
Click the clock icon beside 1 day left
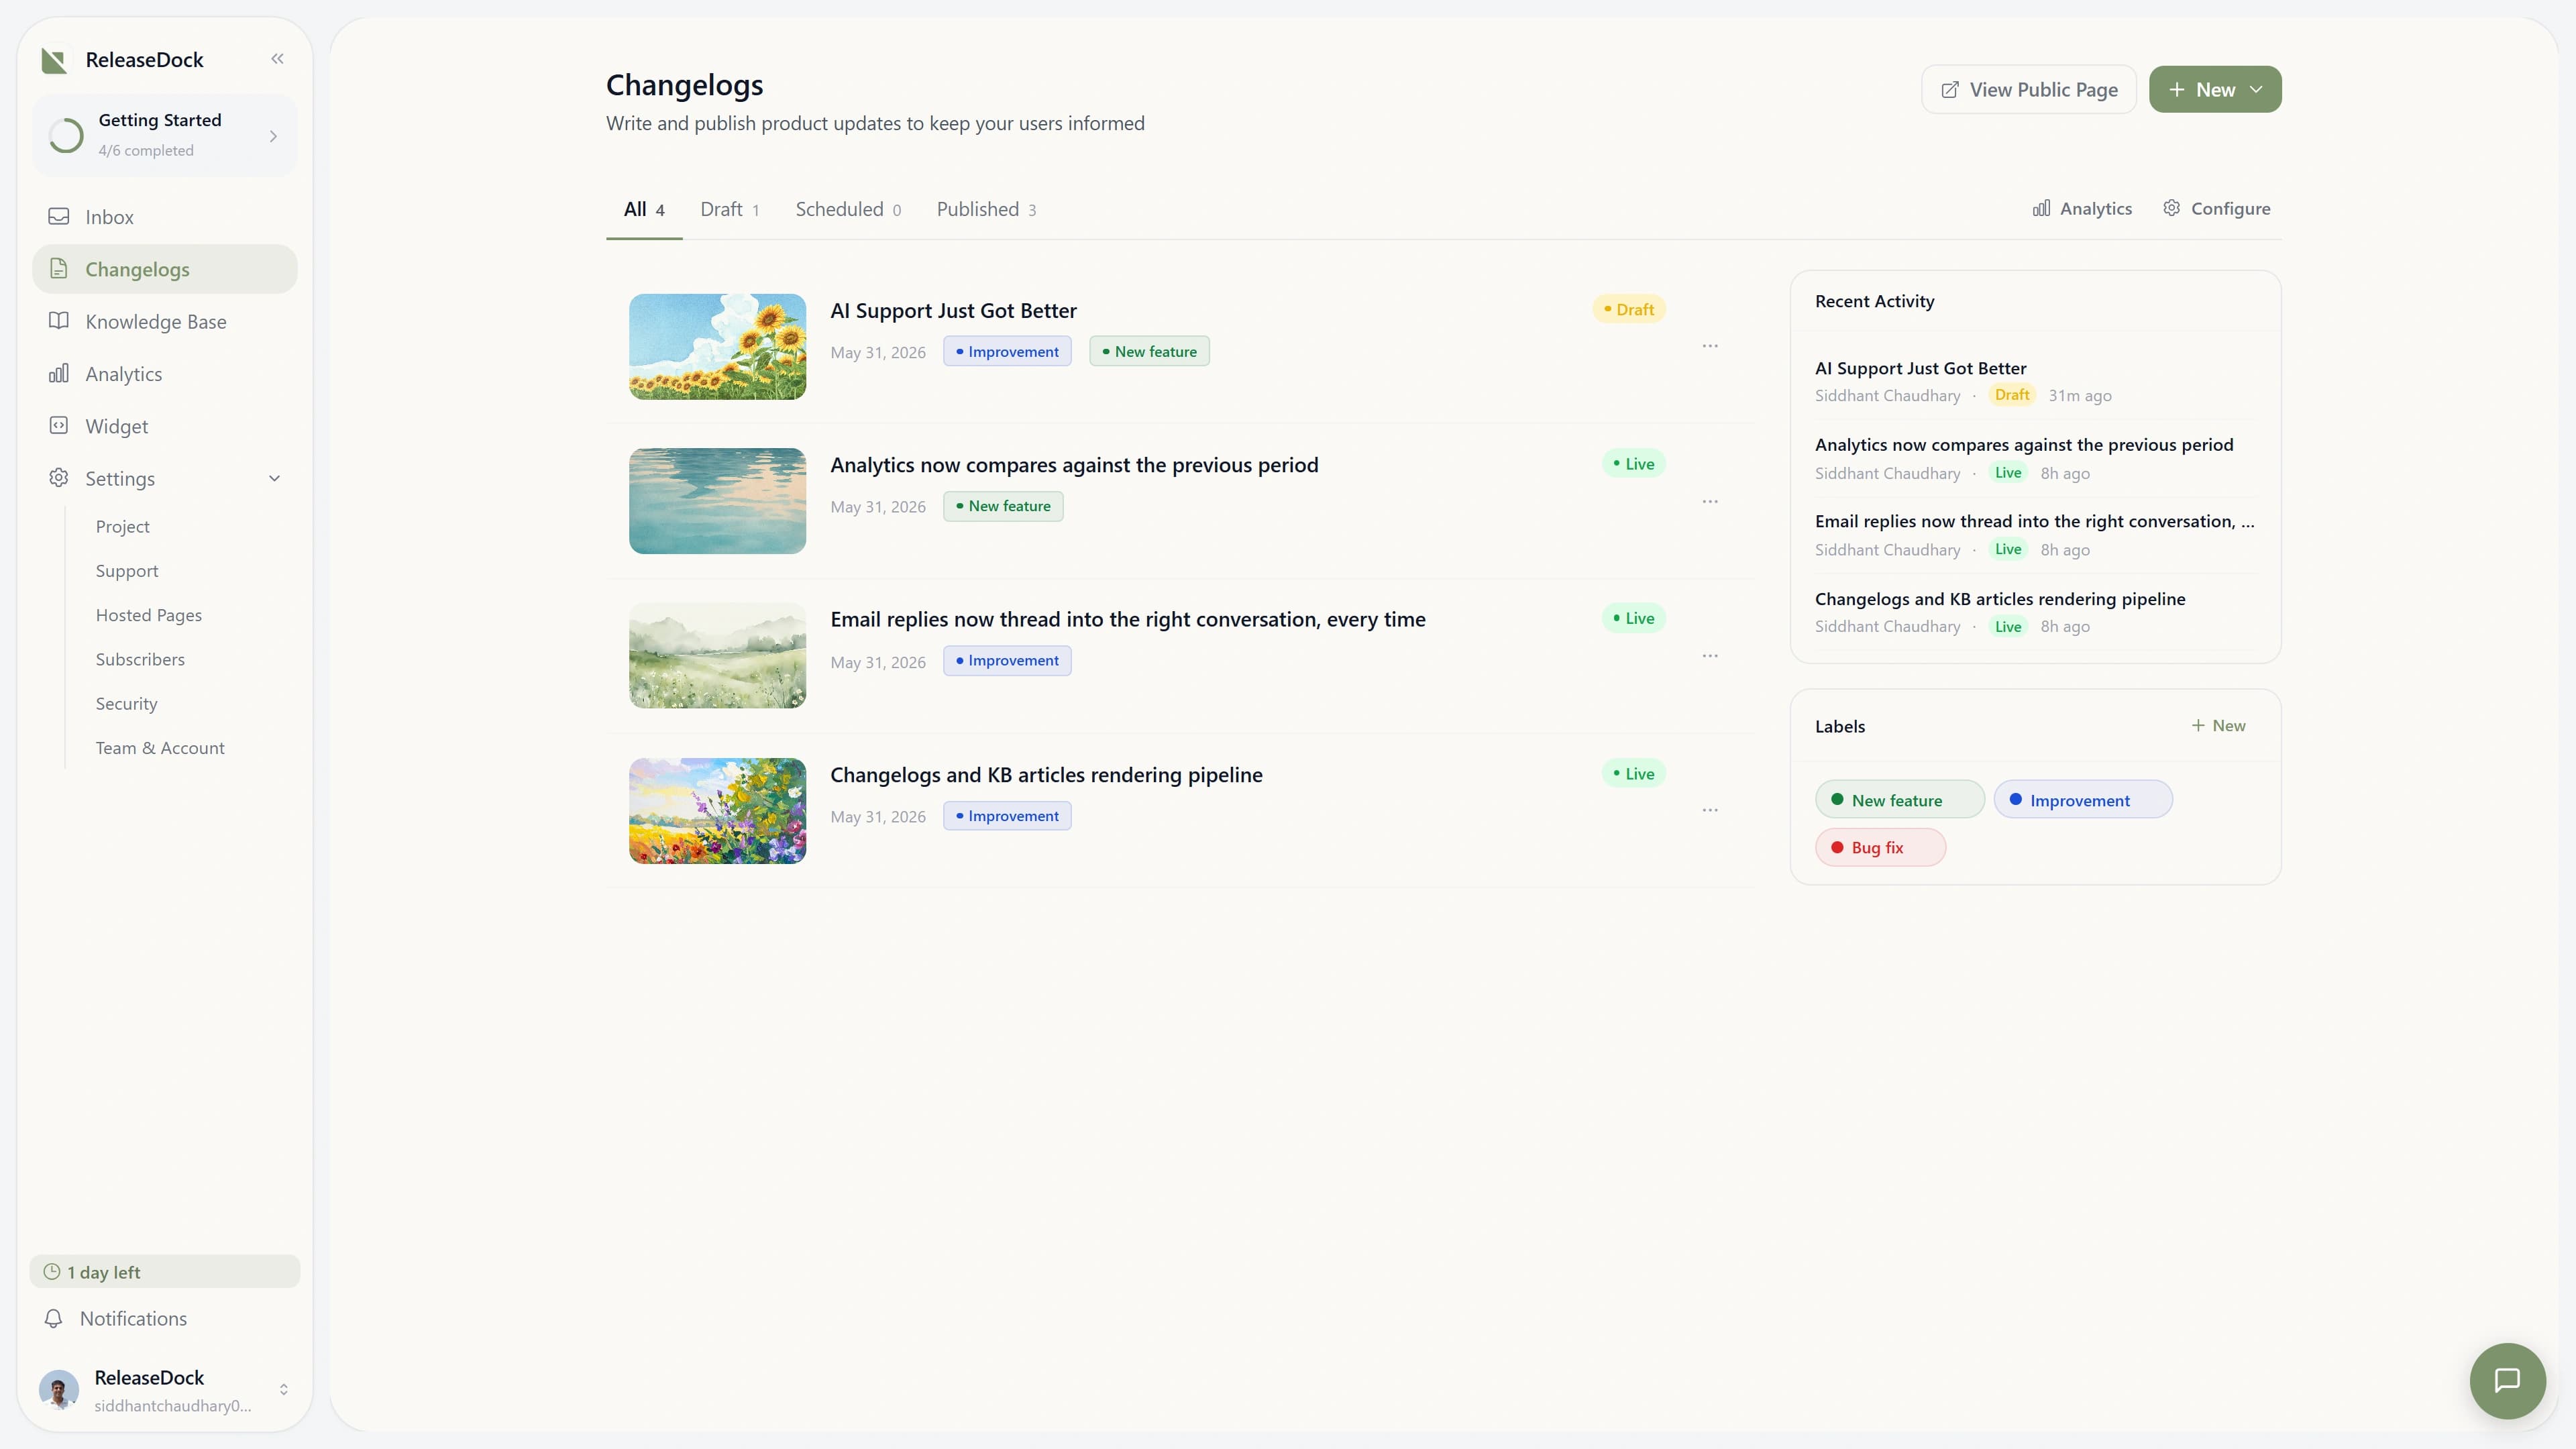point(52,1271)
